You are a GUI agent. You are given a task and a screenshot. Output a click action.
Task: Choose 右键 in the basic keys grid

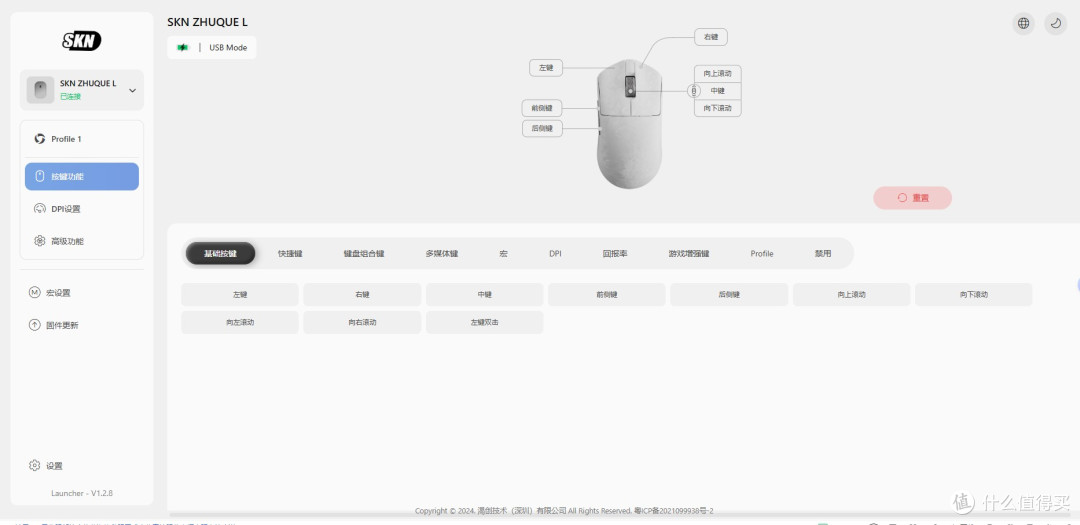362,294
